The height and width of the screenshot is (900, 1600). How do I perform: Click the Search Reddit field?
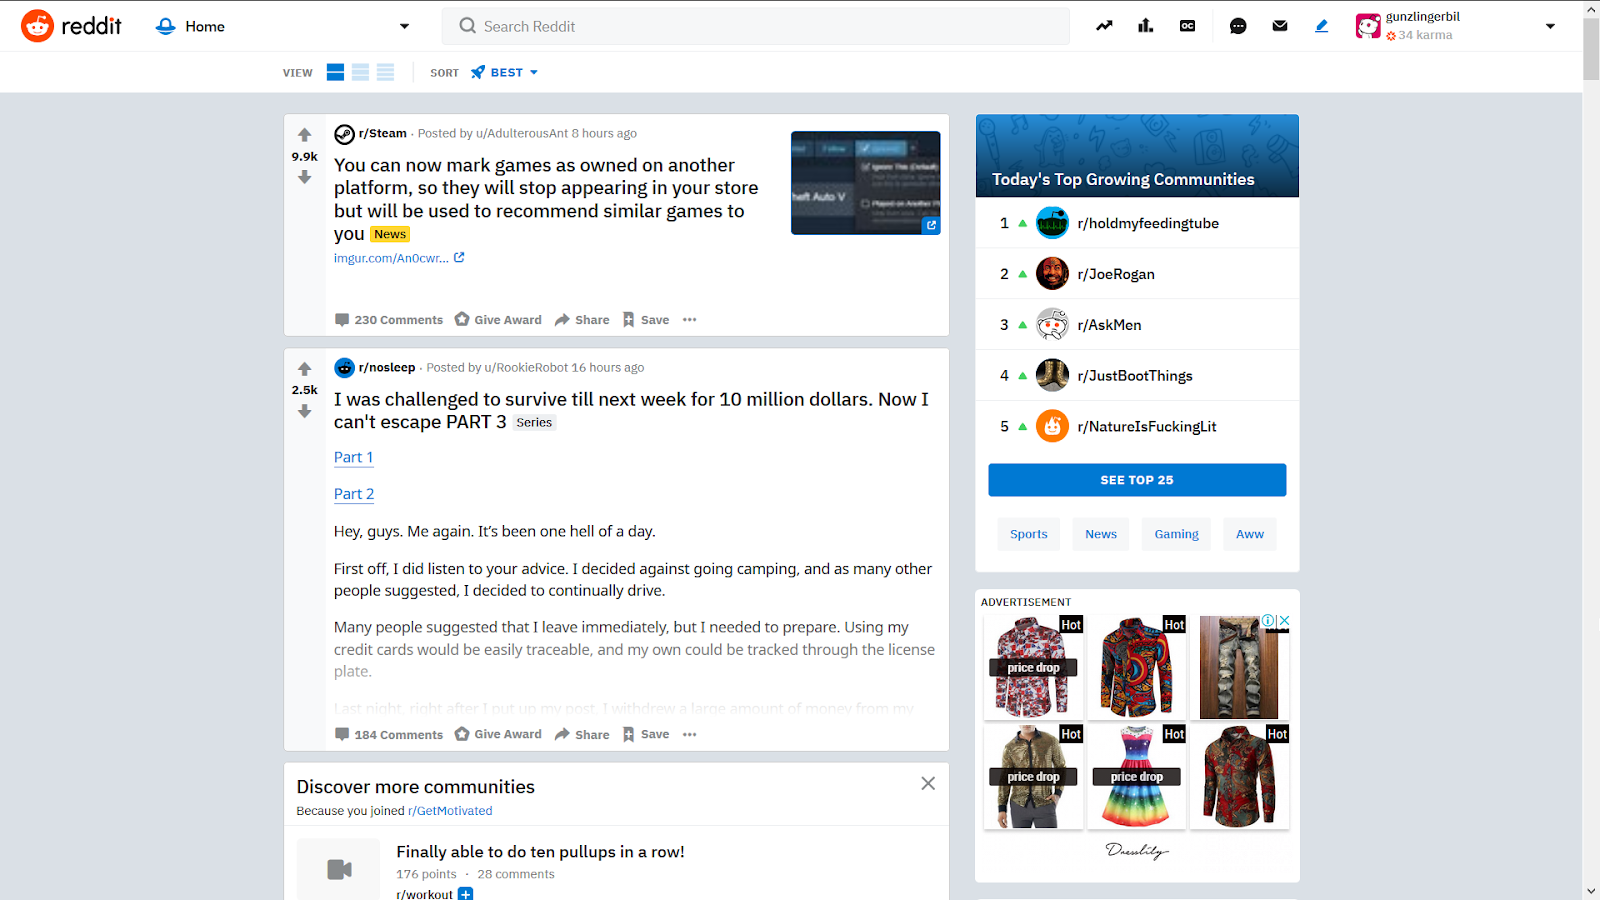click(756, 26)
